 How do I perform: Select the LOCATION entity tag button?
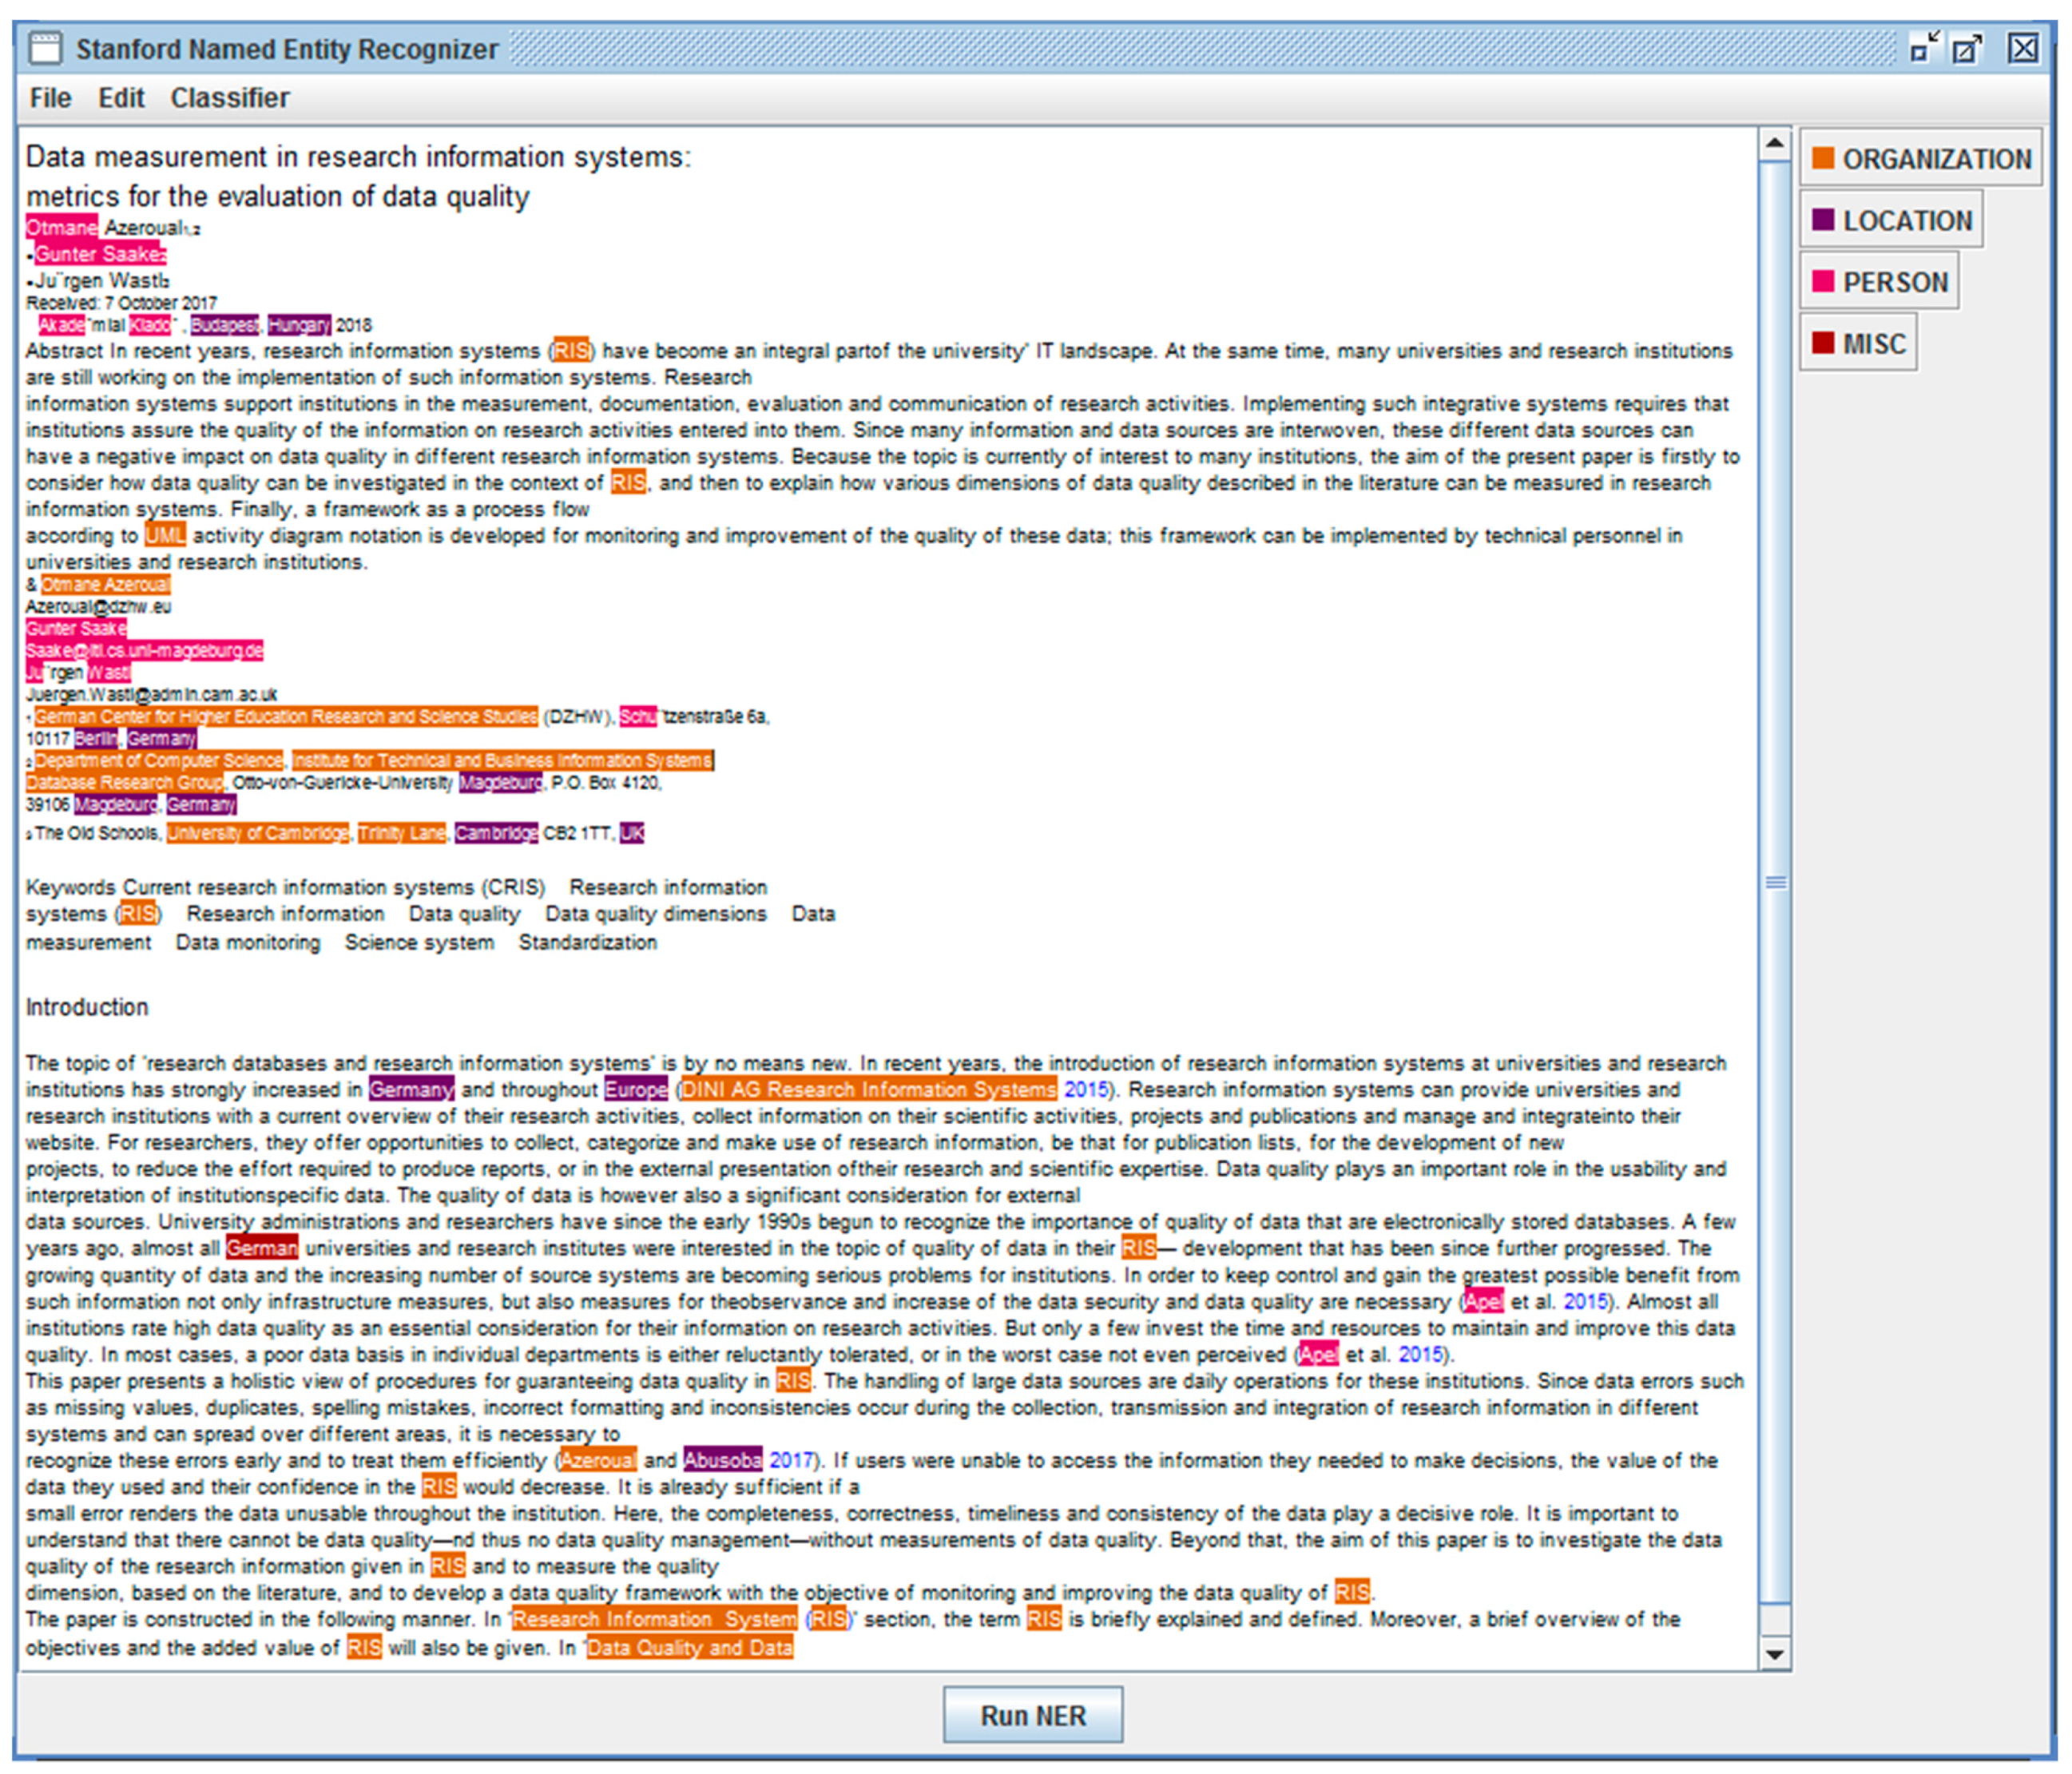click(1891, 220)
